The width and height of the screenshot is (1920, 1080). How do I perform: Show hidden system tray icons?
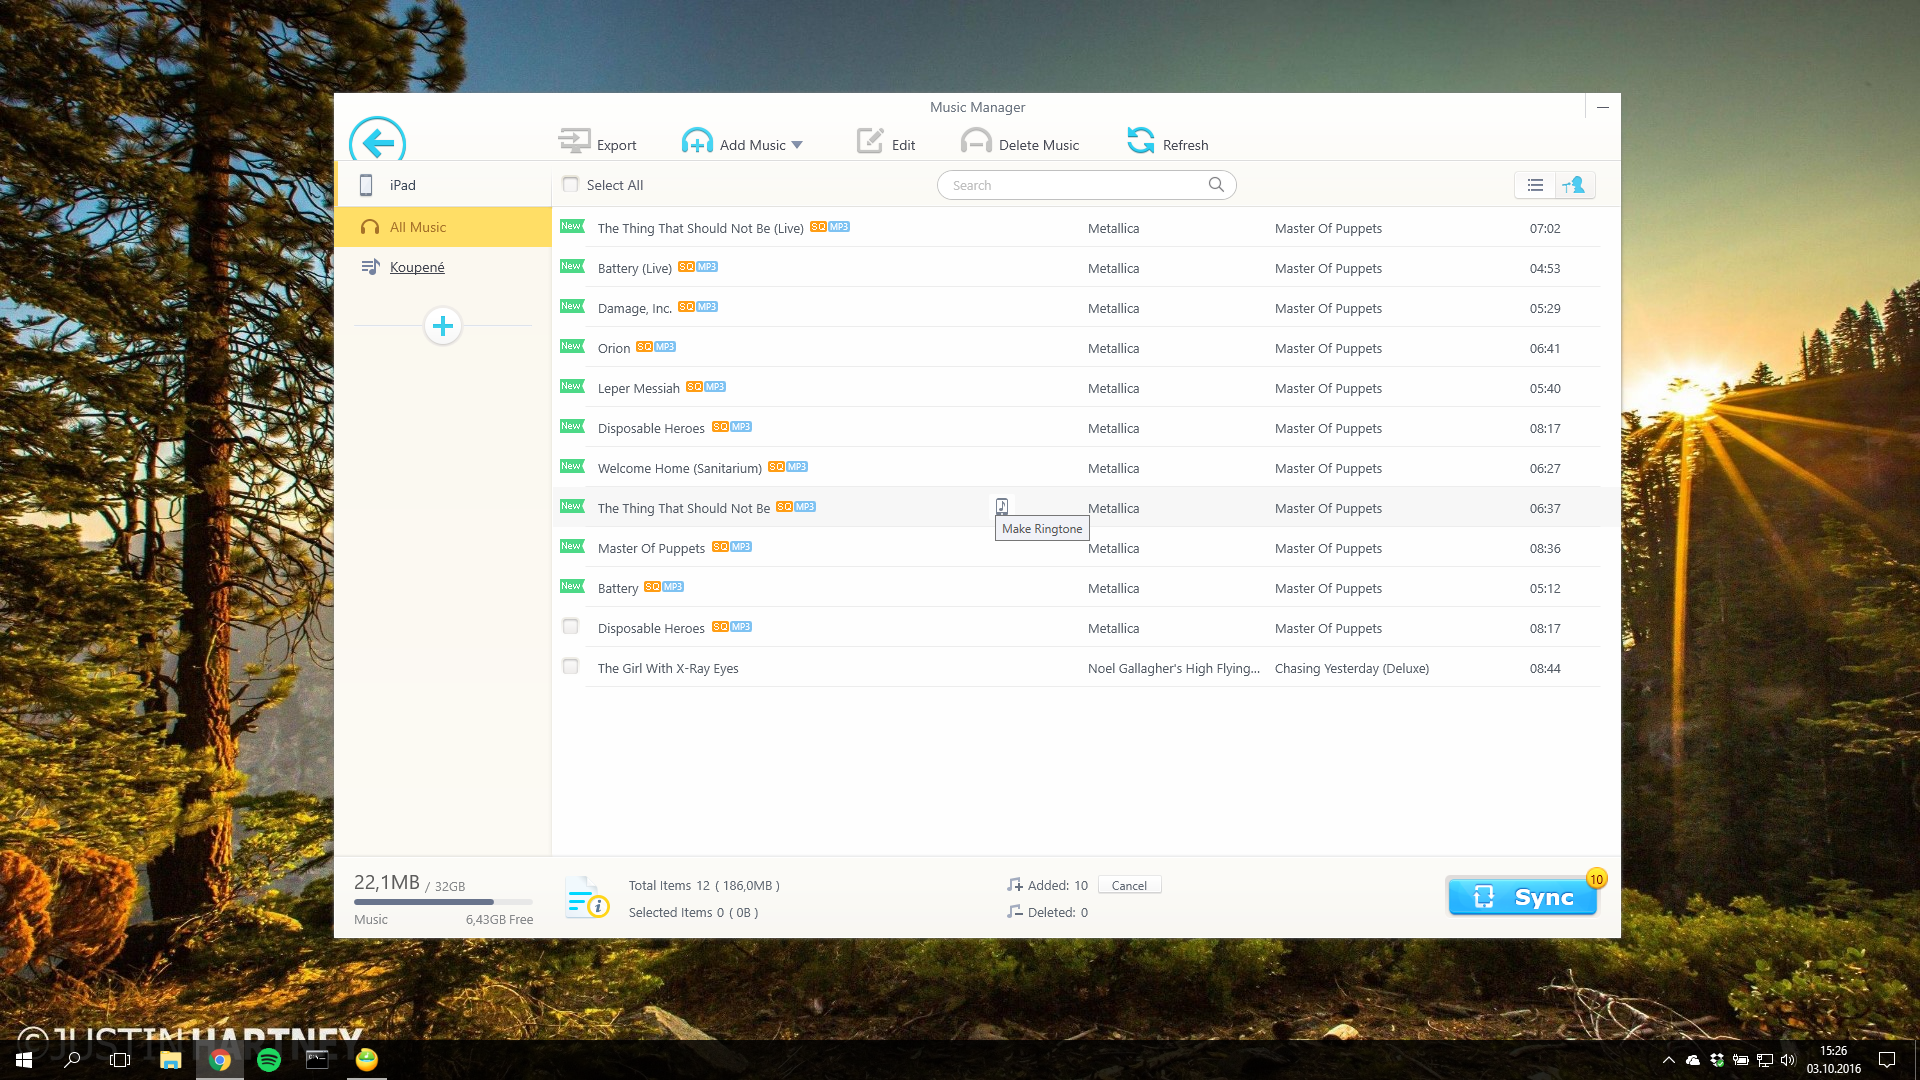(x=1668, y=1060)
